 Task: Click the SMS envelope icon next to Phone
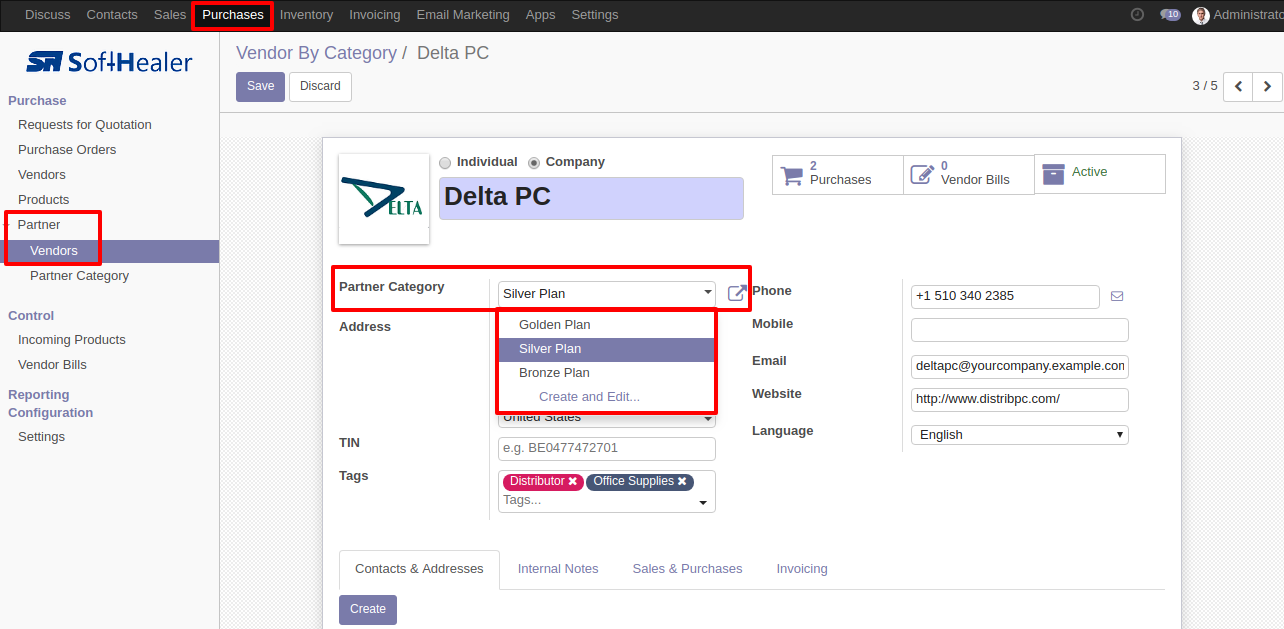pos(1117,296)
